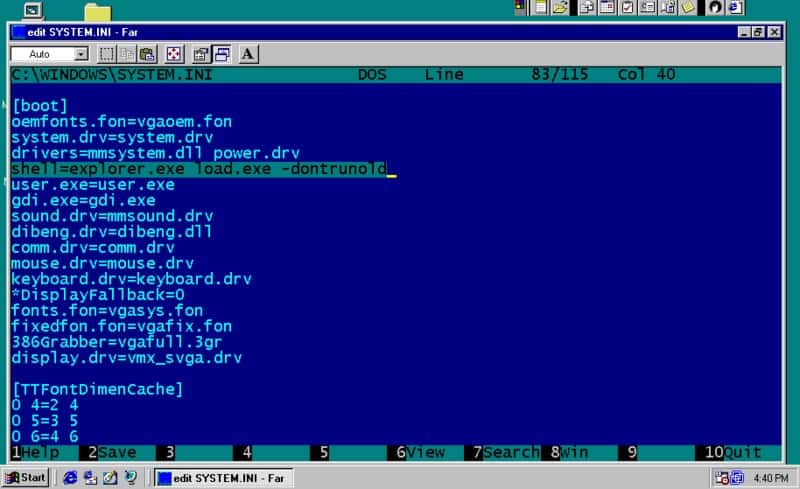Open the Windows Start menu

[x=26, y=478]
